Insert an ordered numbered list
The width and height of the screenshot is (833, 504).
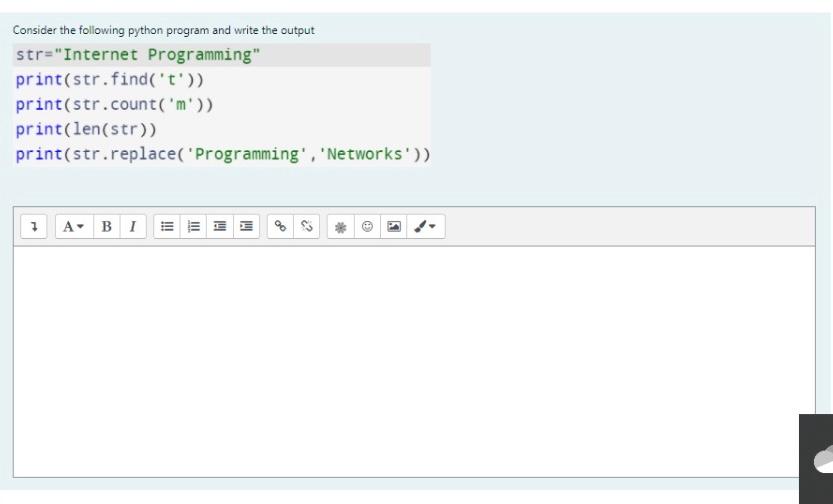193,227
